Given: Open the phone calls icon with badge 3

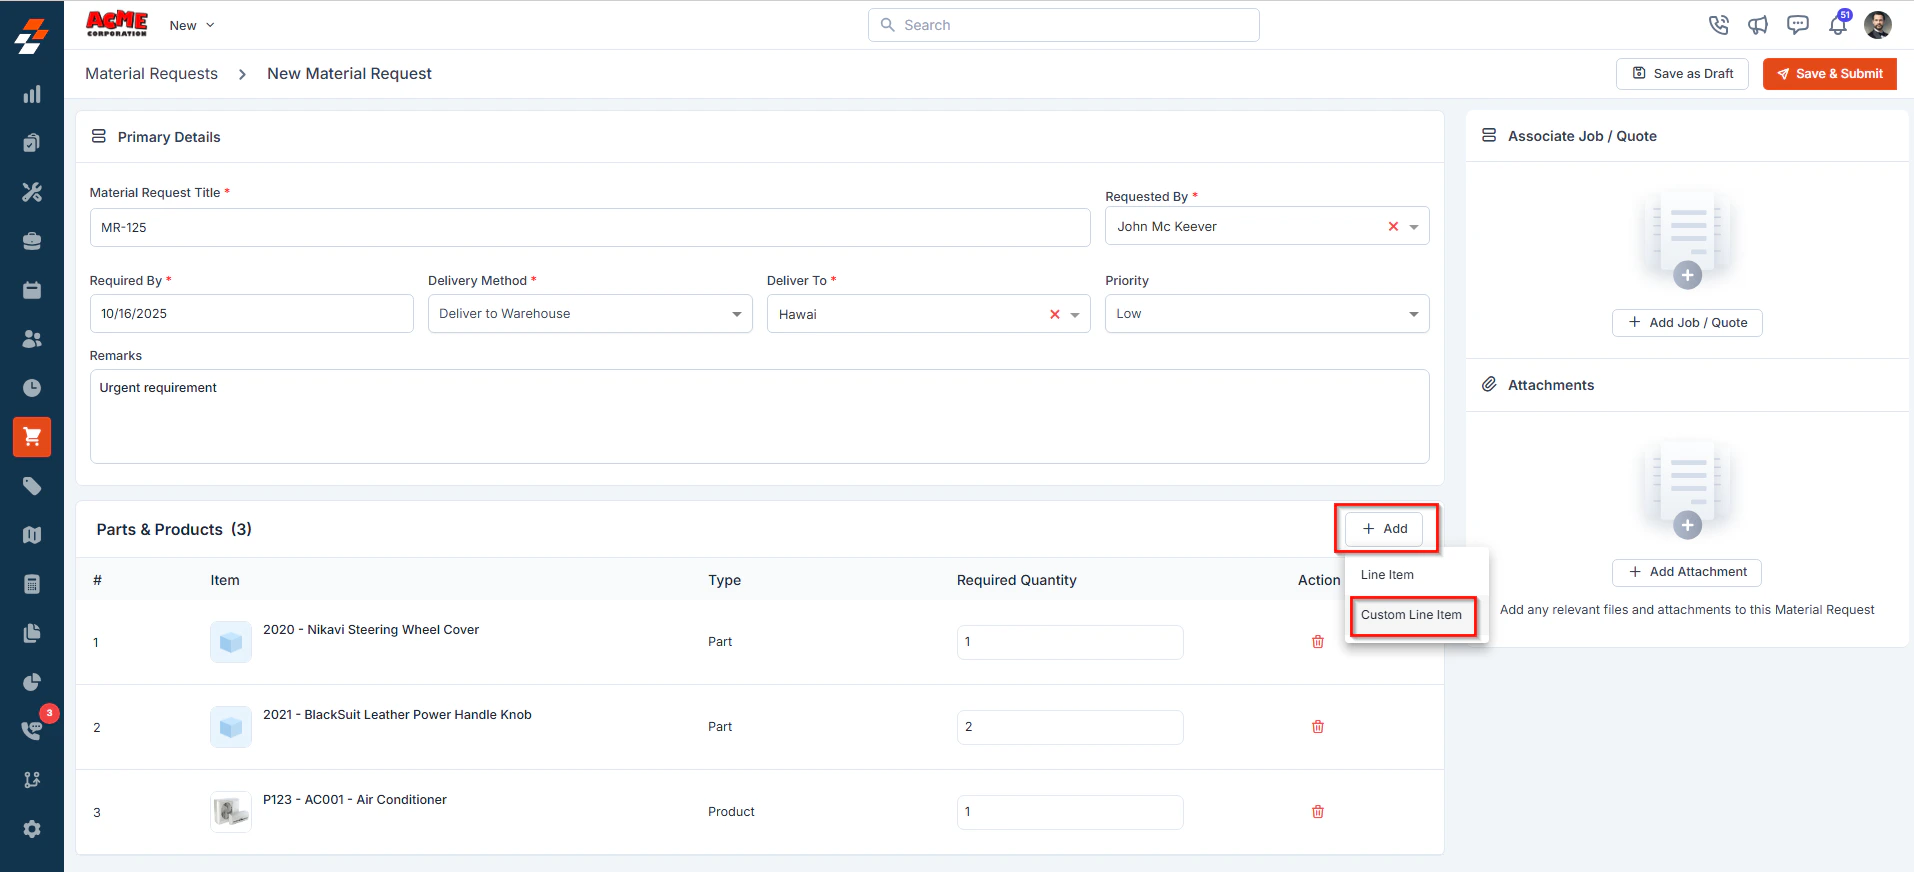Looking at the screenshot, I should (x=32, y=730).
